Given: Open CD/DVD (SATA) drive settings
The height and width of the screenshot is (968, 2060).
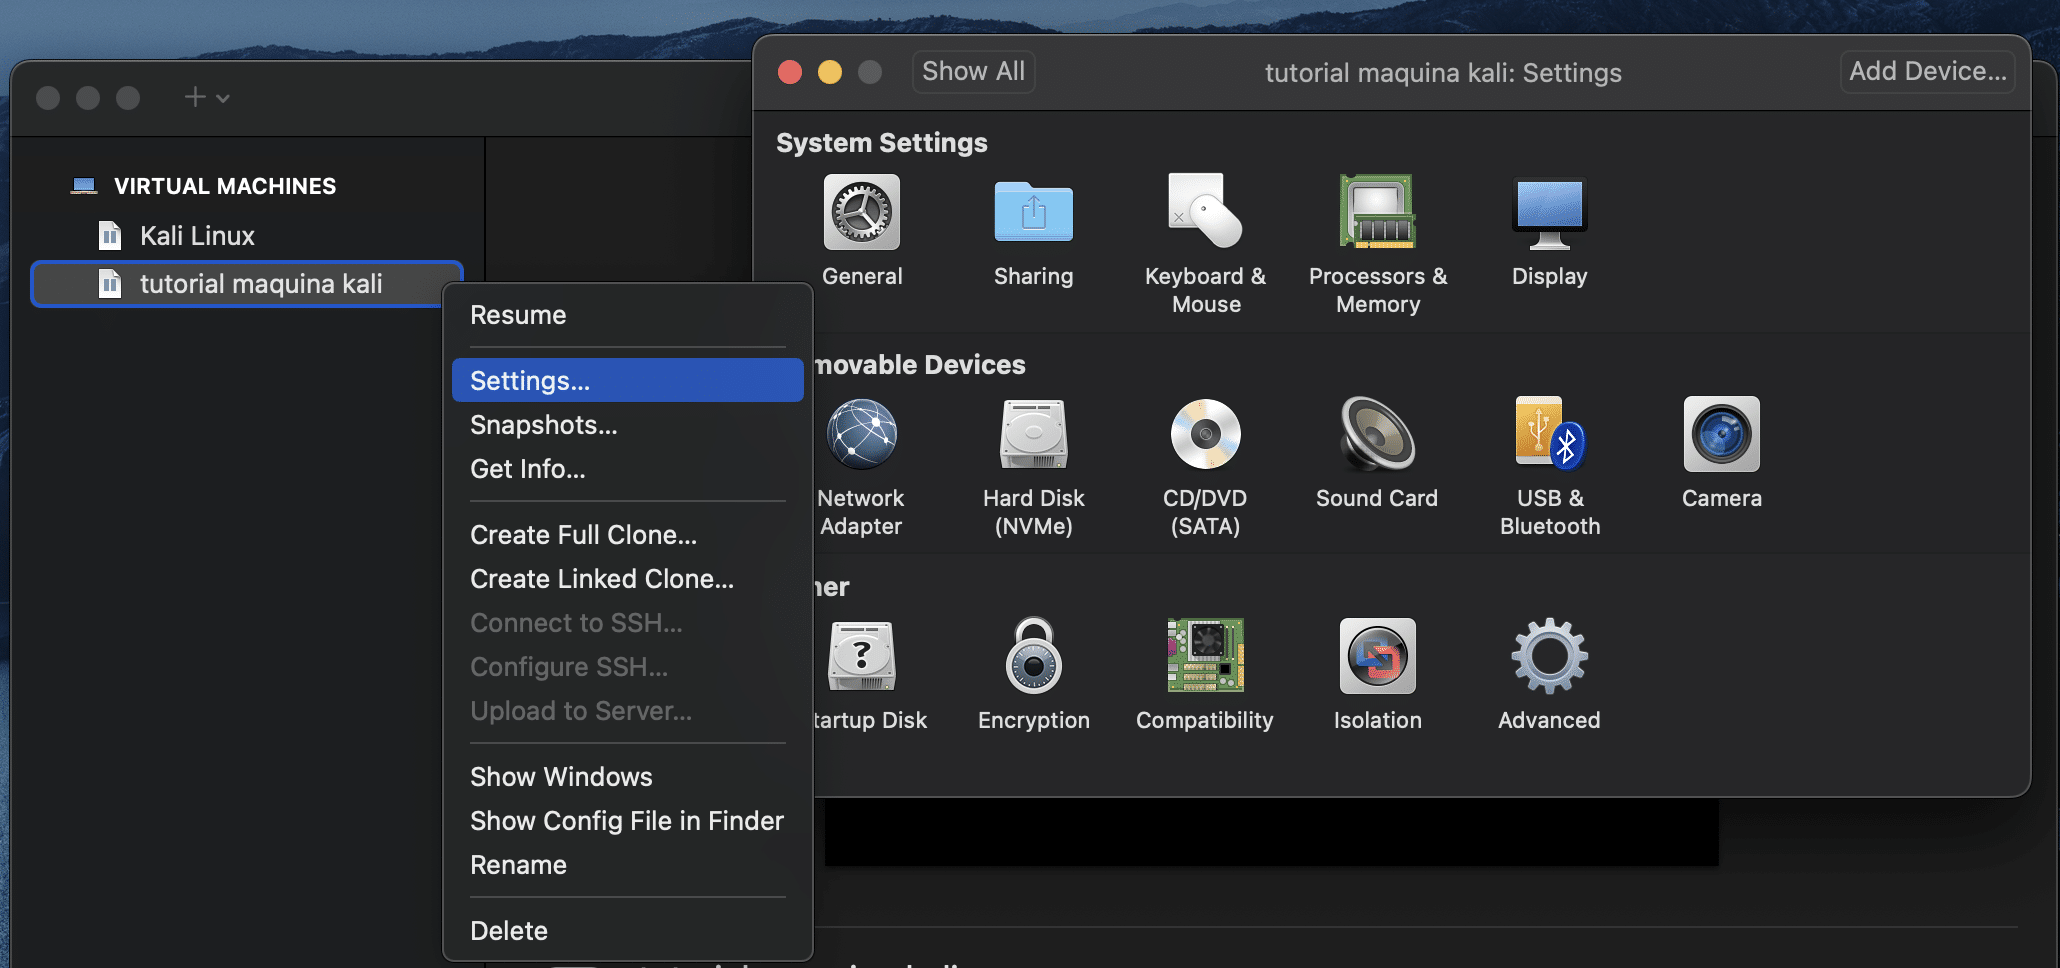Looking at the screenshot, I should click(x=1205, y=435).
